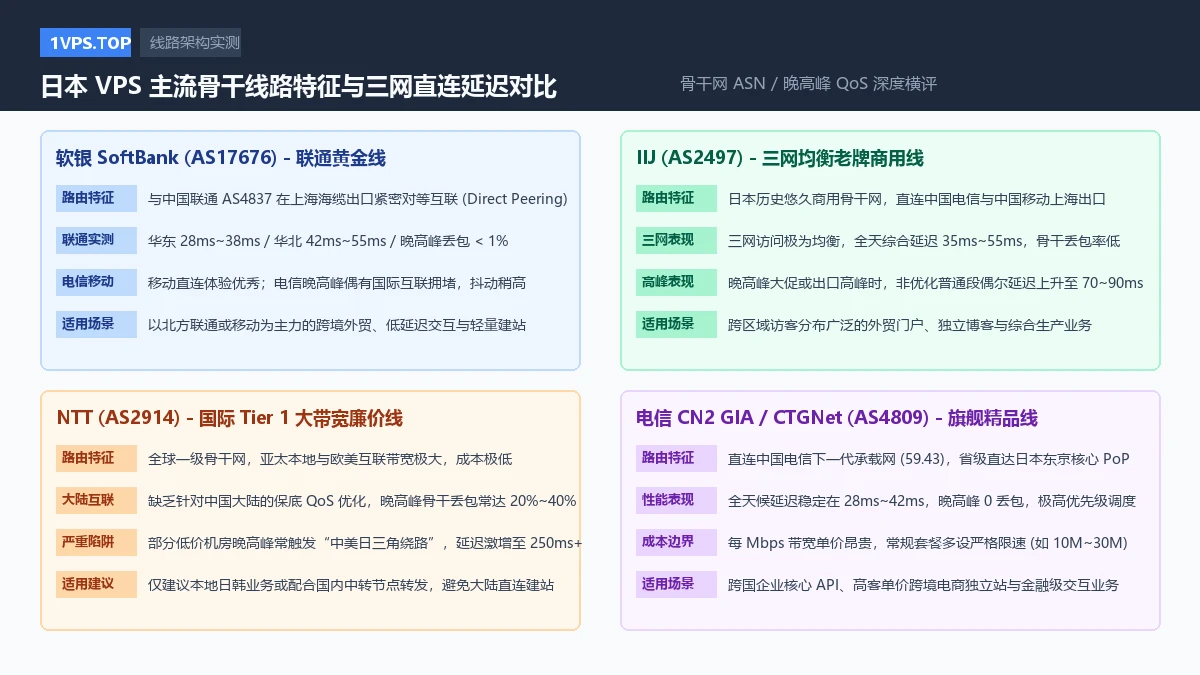Click 适用场景 label in IIJ card
Screen dimensions: 1200x675
pyautogui.click(x=677, y=324)
